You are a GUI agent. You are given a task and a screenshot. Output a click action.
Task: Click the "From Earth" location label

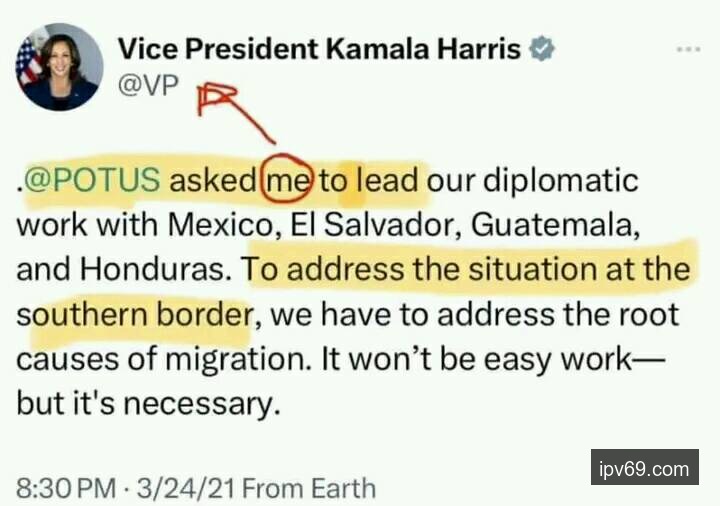point(309,488)
